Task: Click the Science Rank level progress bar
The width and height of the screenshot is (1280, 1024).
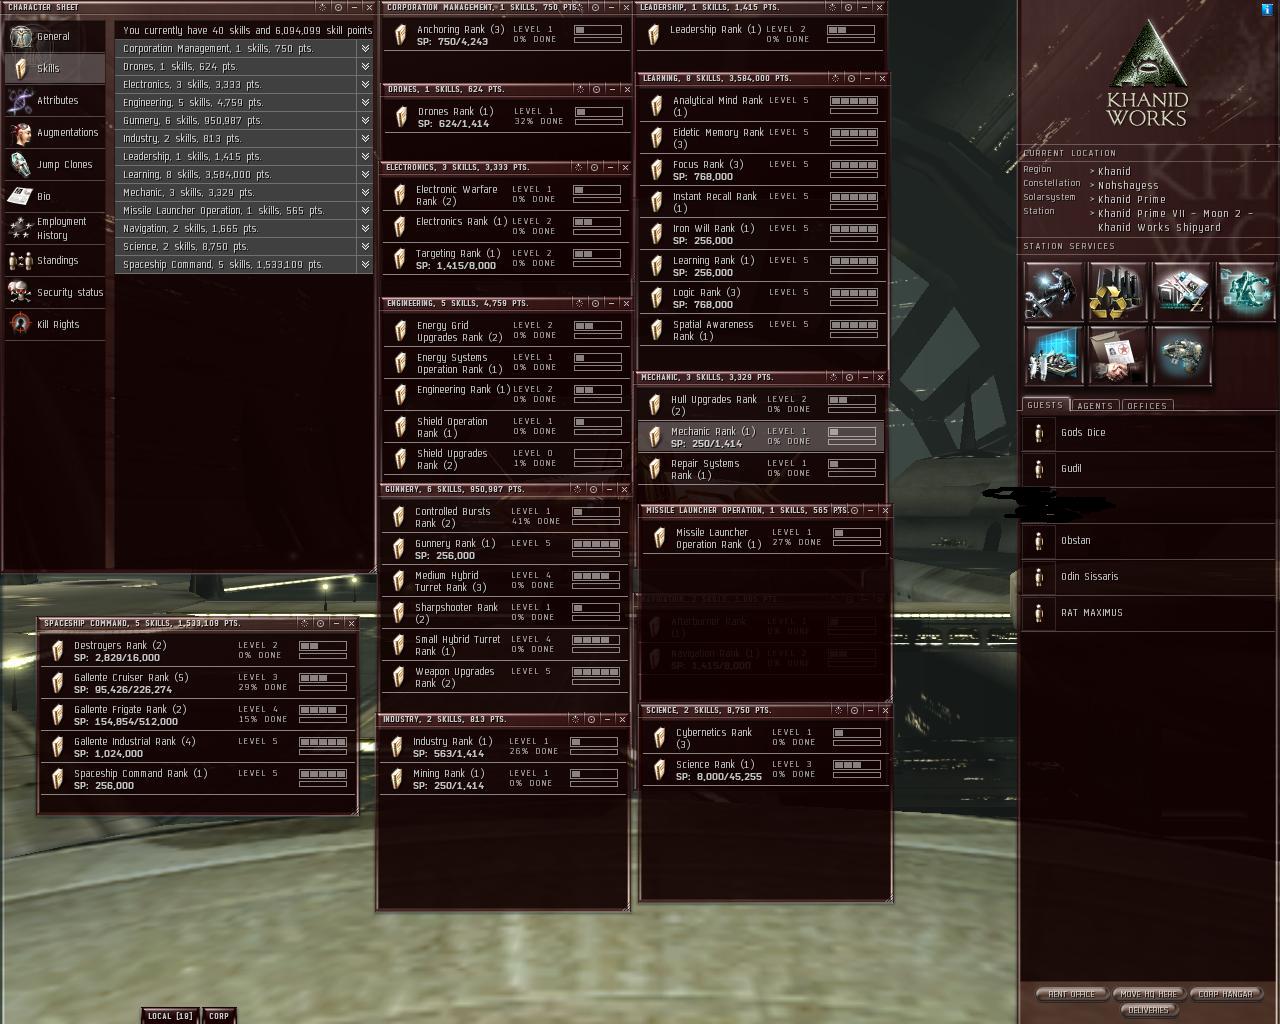Action: click(857, 765)
